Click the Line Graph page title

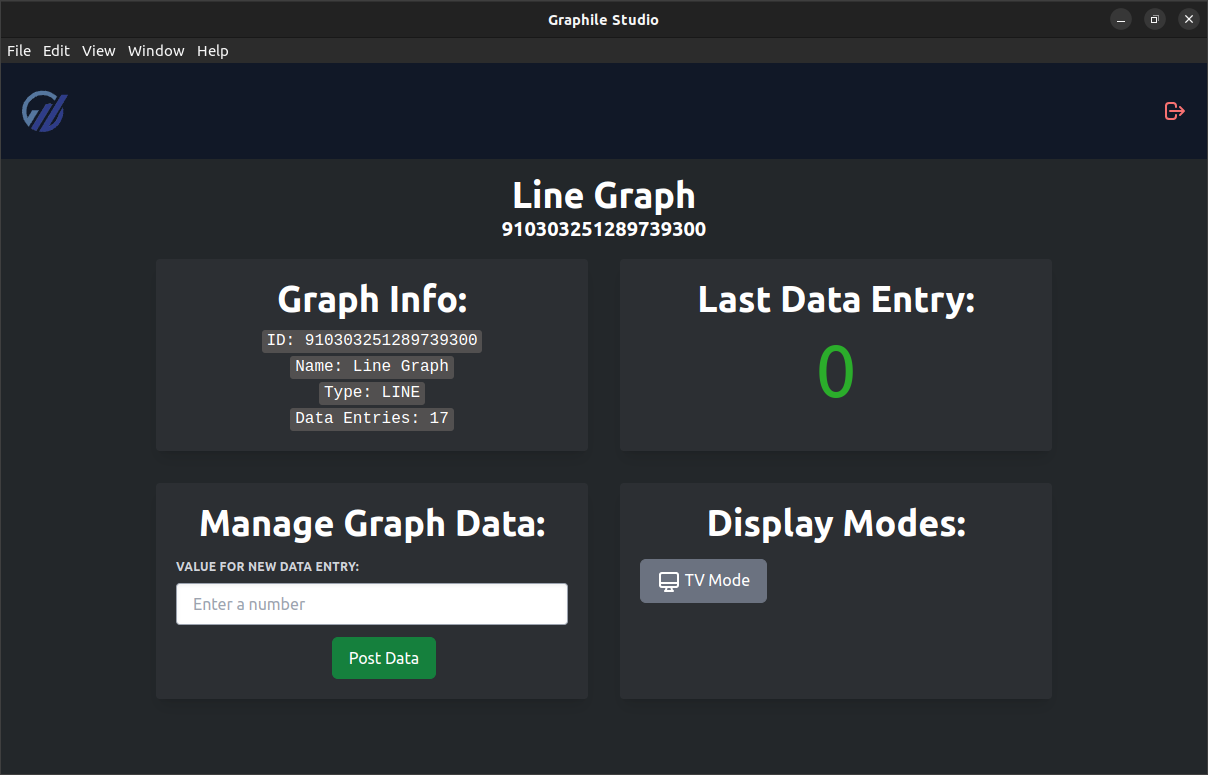(603, 195)
